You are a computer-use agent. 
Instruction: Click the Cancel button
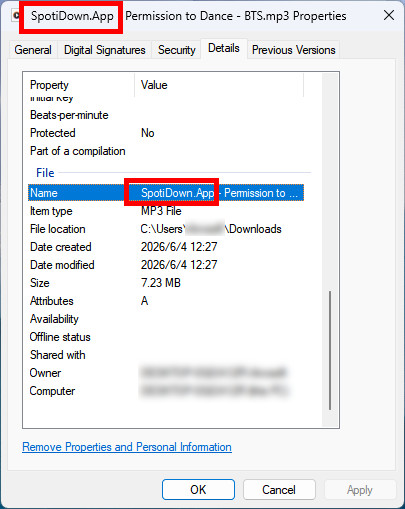click(279, 489)
